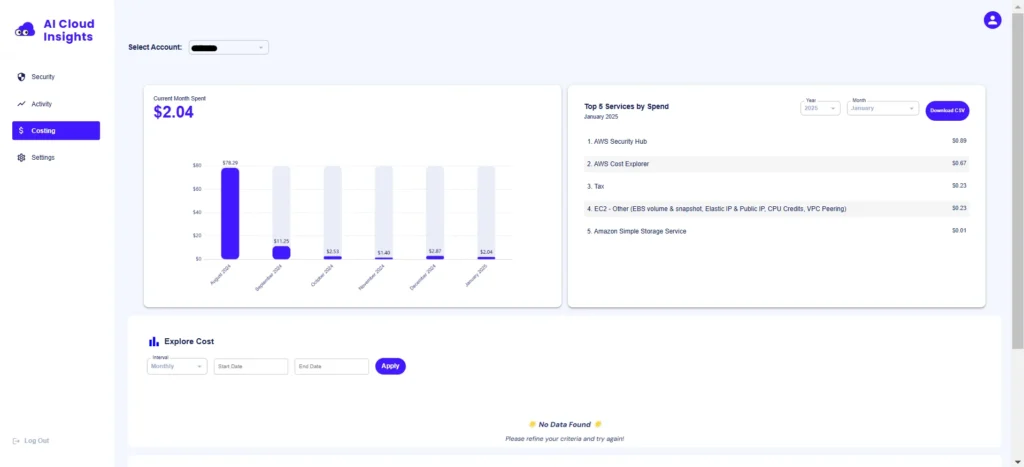Open the Year dropdown showing 2025

819,108
